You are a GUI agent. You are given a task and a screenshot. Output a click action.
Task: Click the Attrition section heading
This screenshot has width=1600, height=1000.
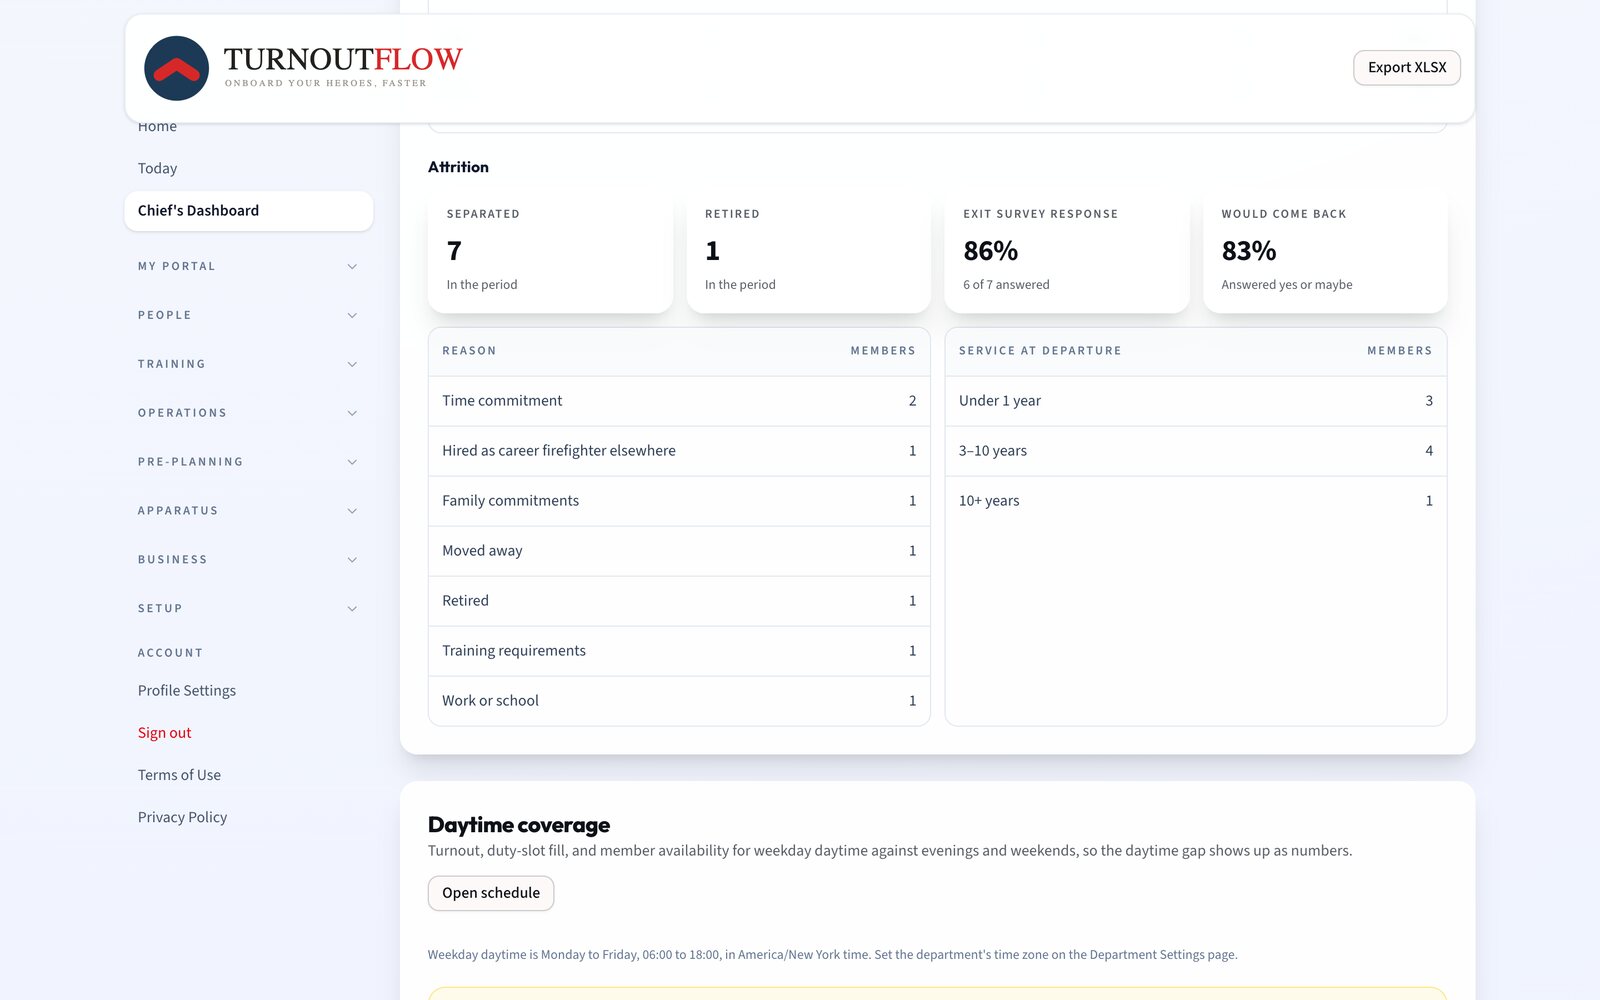pos(458,167)
